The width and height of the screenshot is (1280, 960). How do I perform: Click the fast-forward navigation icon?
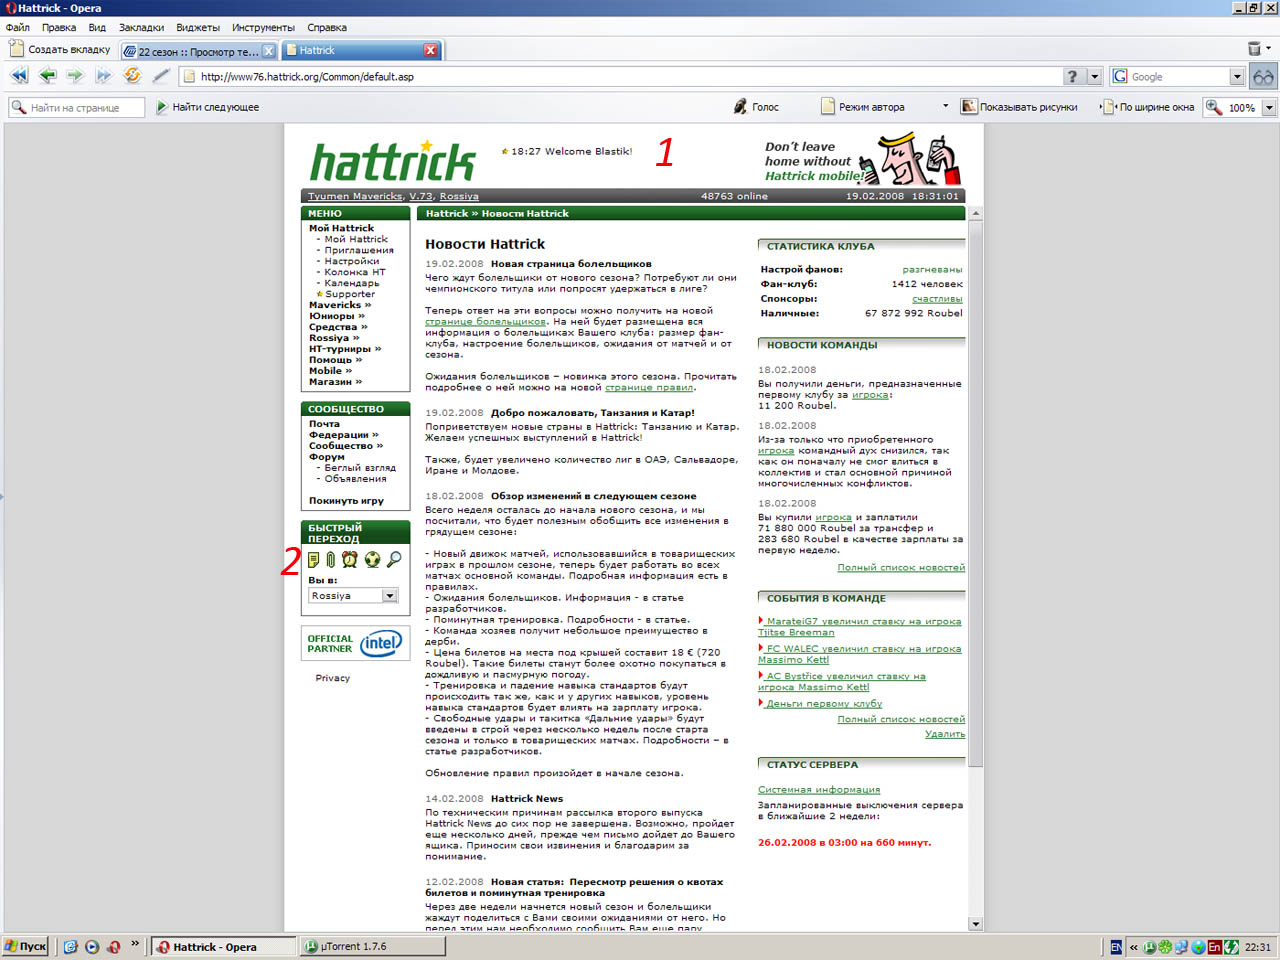[103, 76]
